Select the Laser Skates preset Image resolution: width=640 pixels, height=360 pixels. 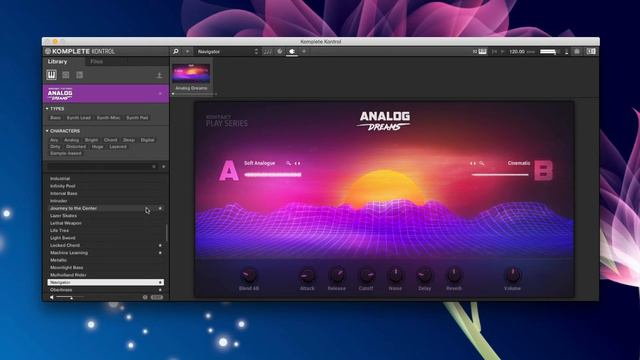point(63,216)
